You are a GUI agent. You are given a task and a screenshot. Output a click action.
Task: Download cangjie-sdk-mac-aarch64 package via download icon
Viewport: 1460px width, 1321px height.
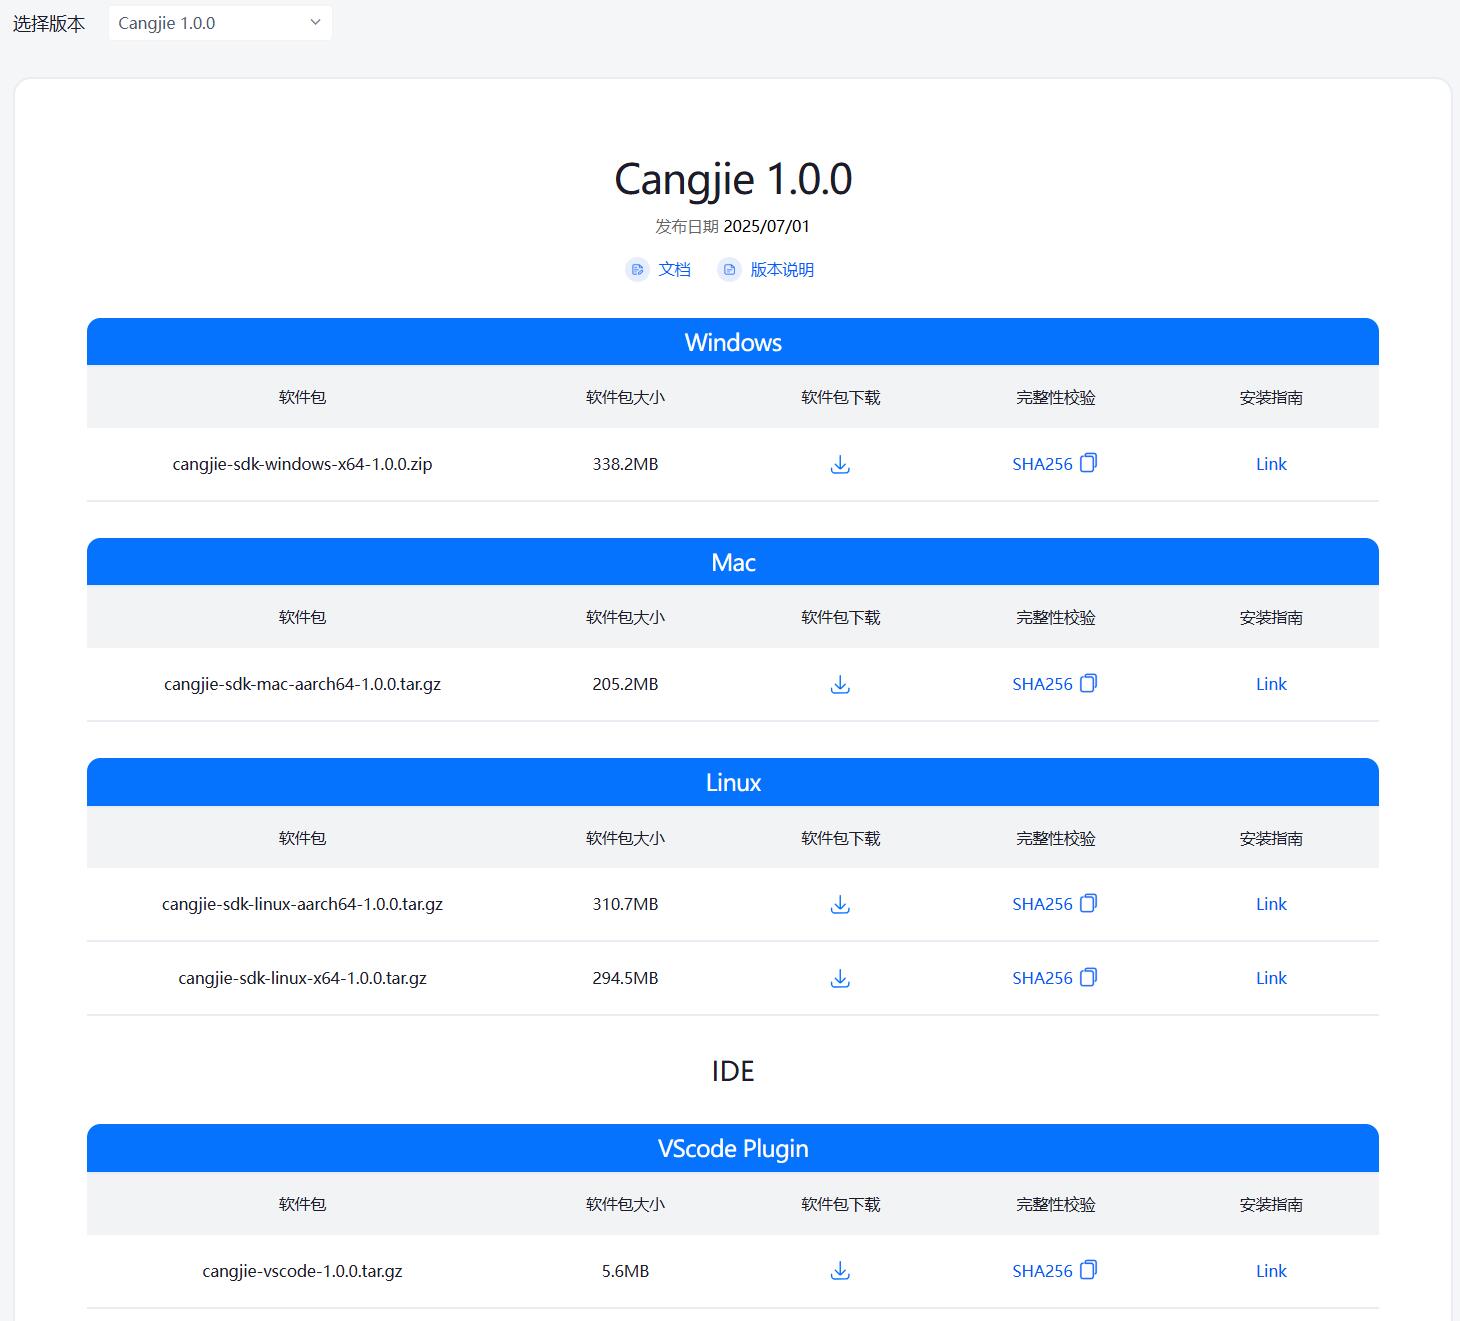click(840, 685)
